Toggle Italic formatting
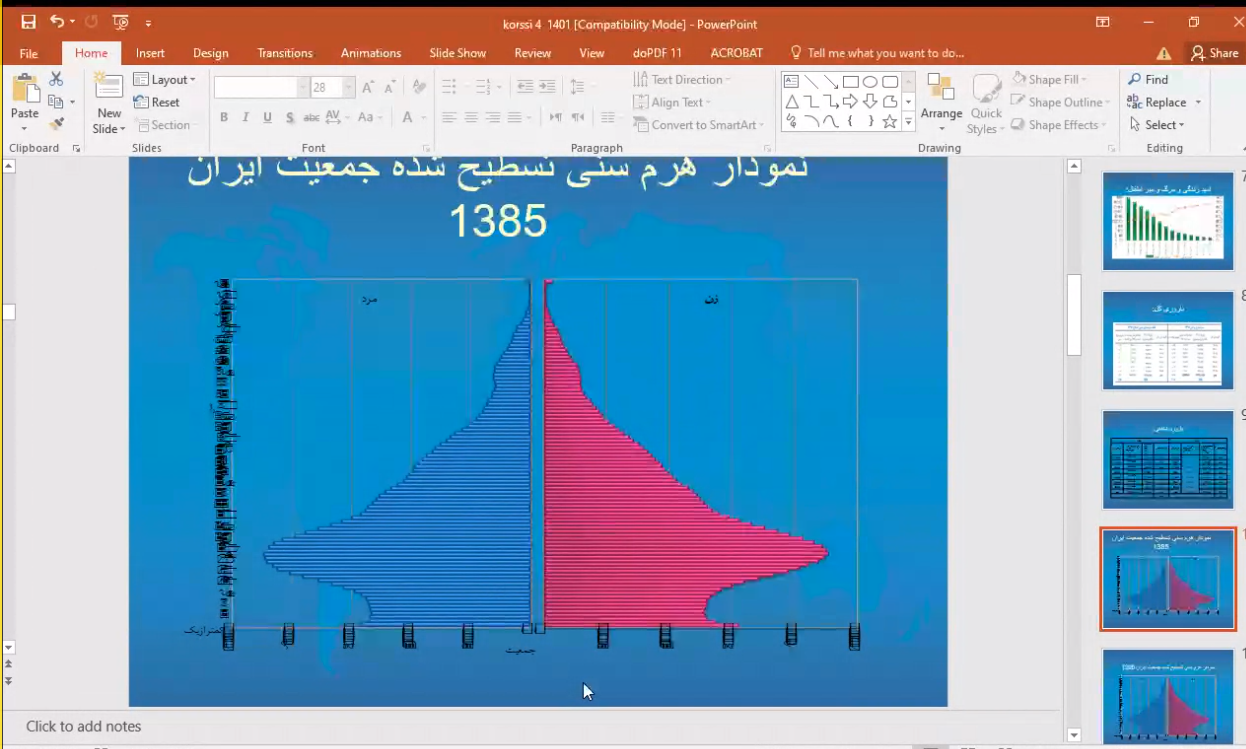The width and height of the screenshot is (1246, 749). (x=246, y=118)
